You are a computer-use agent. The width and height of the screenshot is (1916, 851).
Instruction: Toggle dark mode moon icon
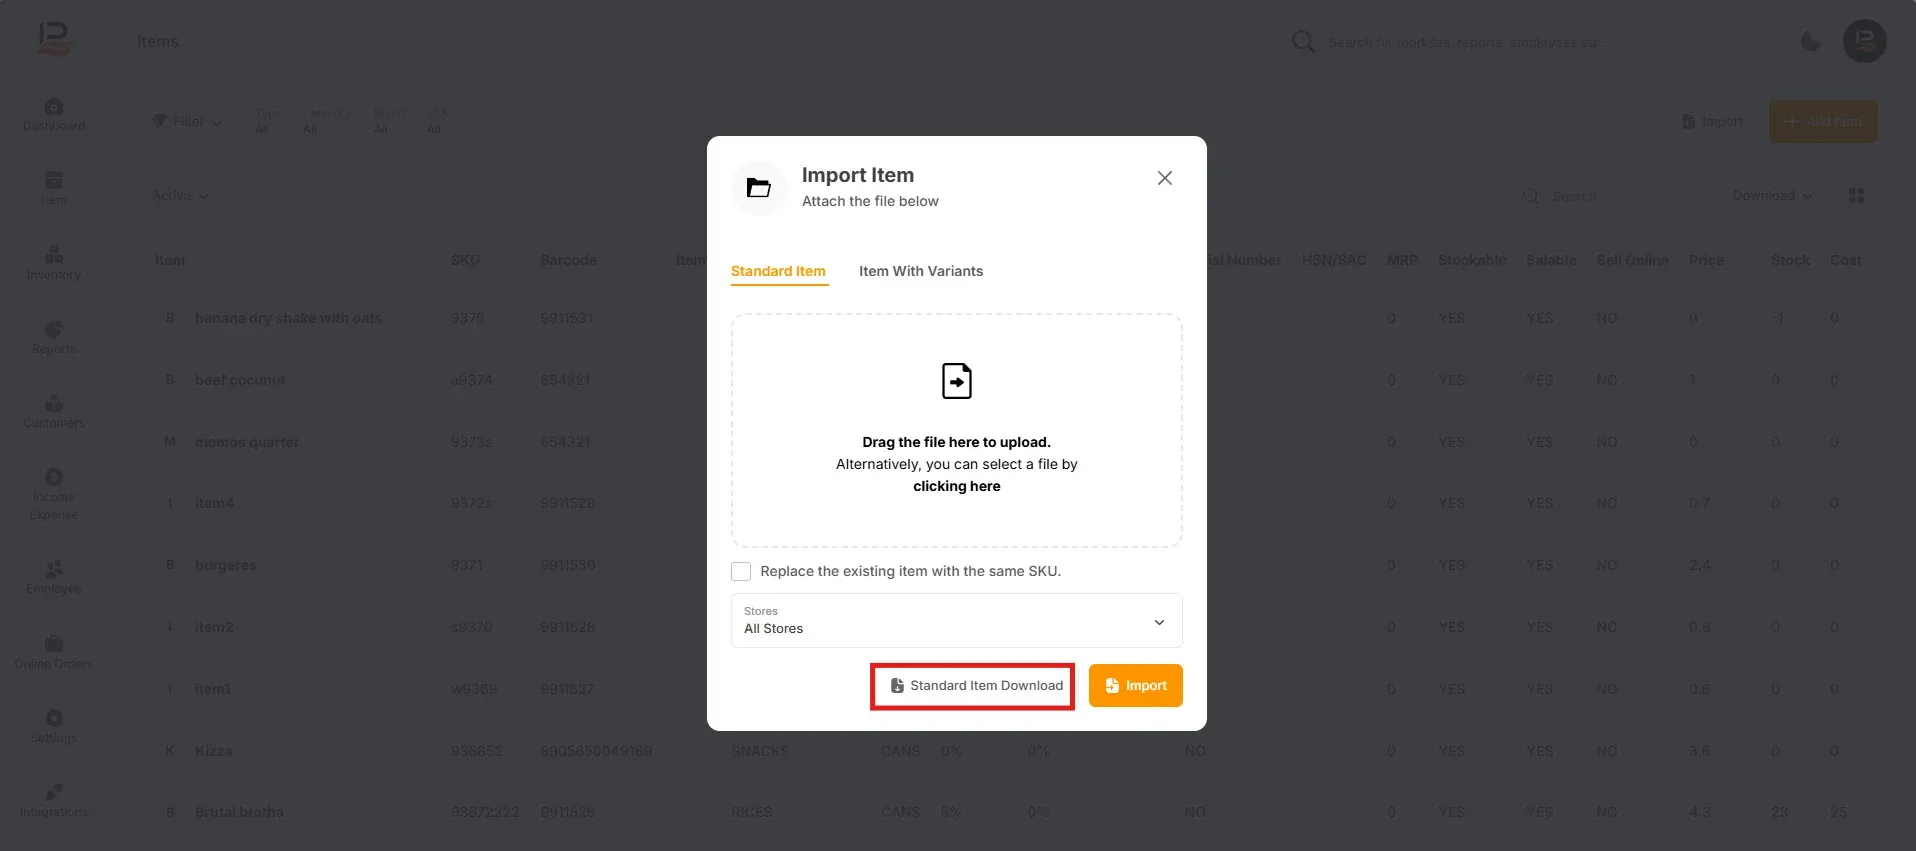click(1811, 41)
